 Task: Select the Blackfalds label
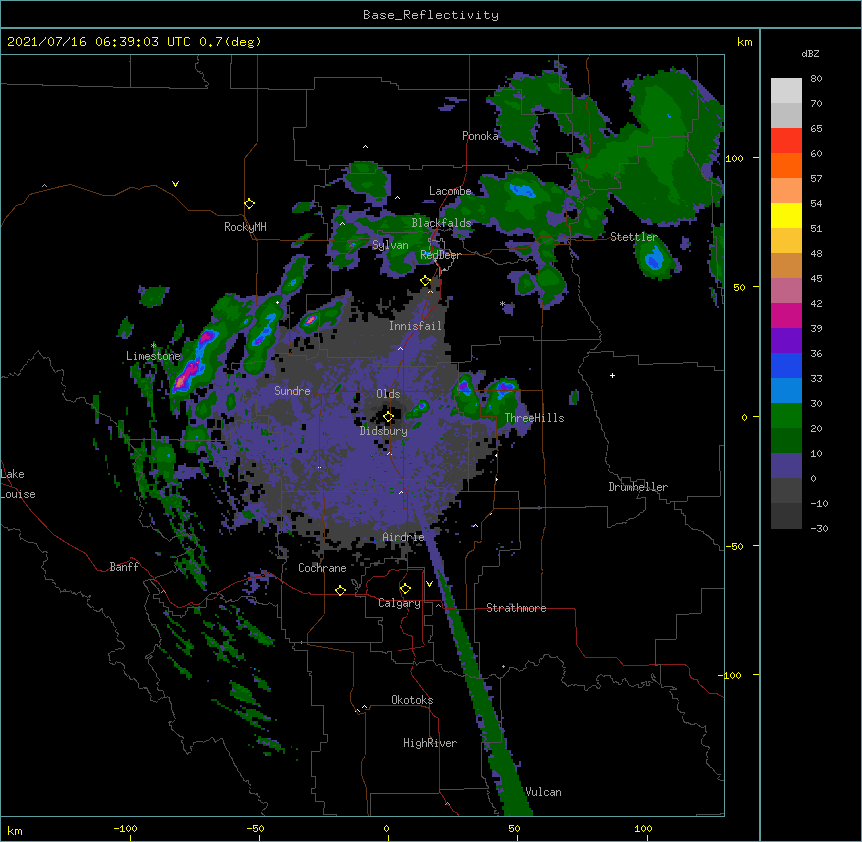[441, 223]
